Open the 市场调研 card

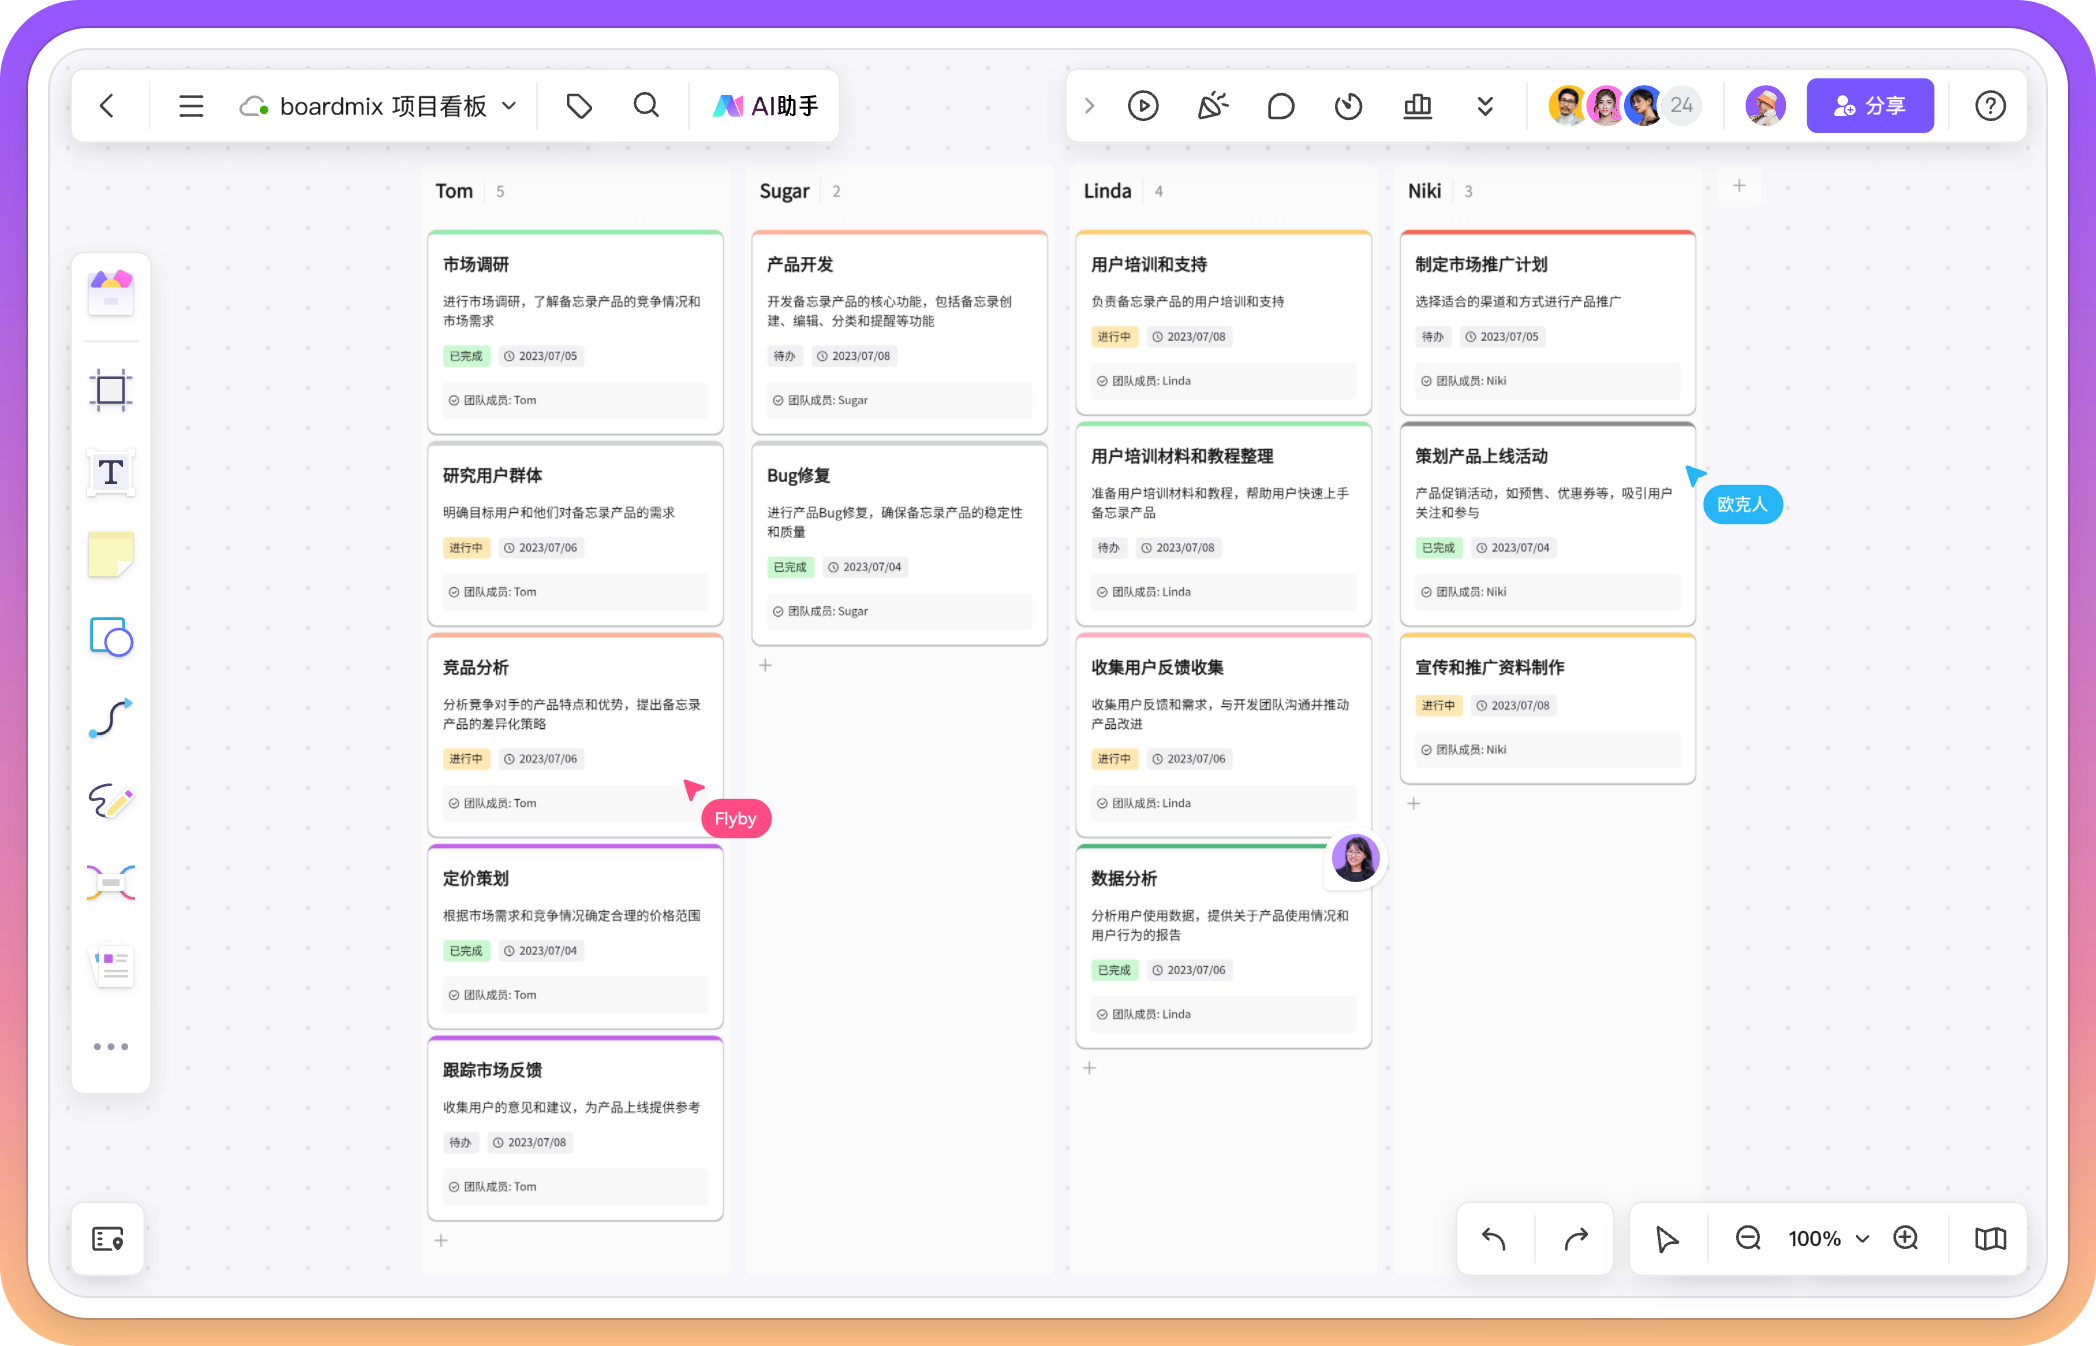(x=575, y=332)
